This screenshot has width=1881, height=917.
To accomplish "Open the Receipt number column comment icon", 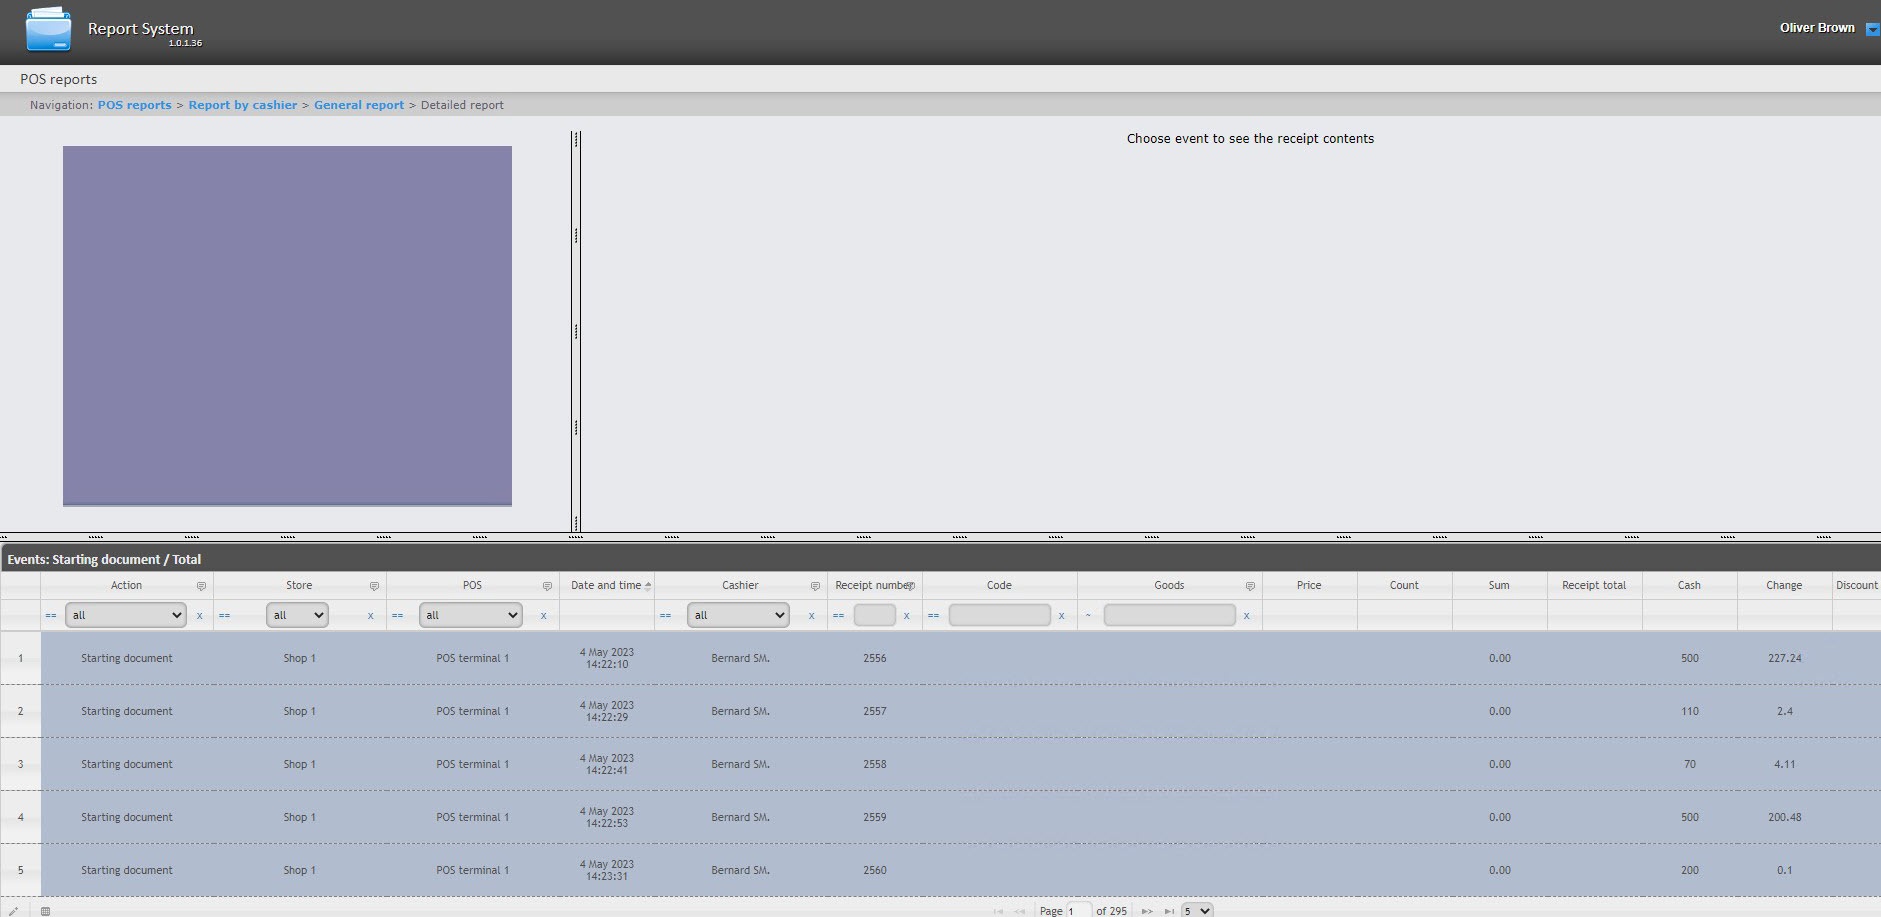I will (910, 586).
